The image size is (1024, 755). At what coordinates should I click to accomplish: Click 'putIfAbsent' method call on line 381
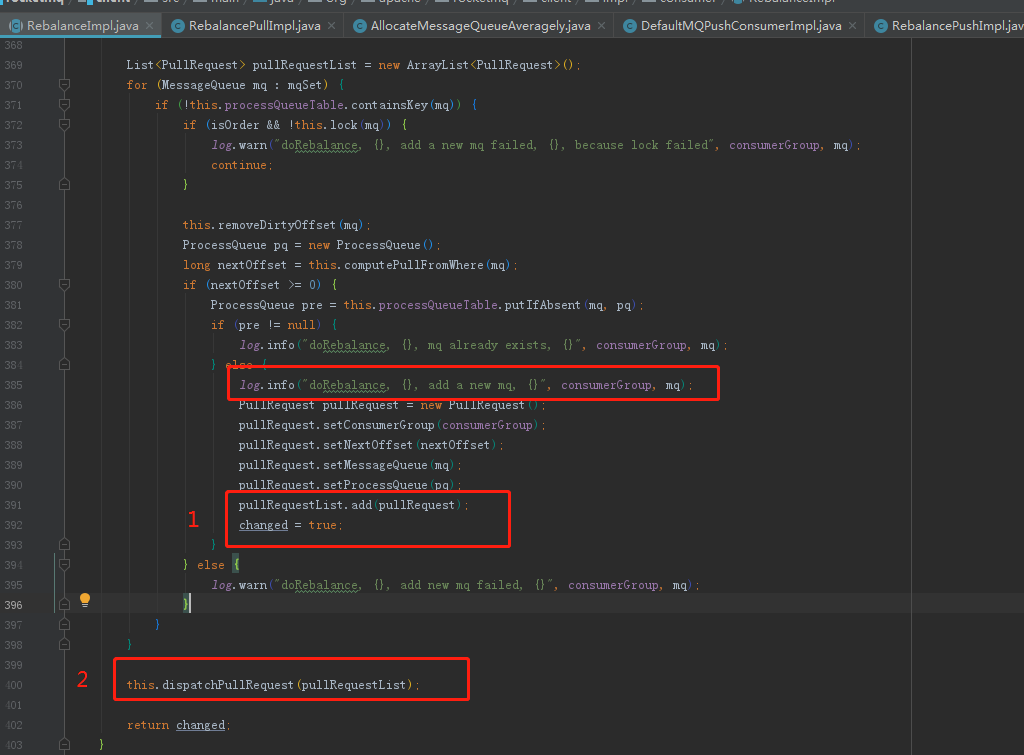542,305
